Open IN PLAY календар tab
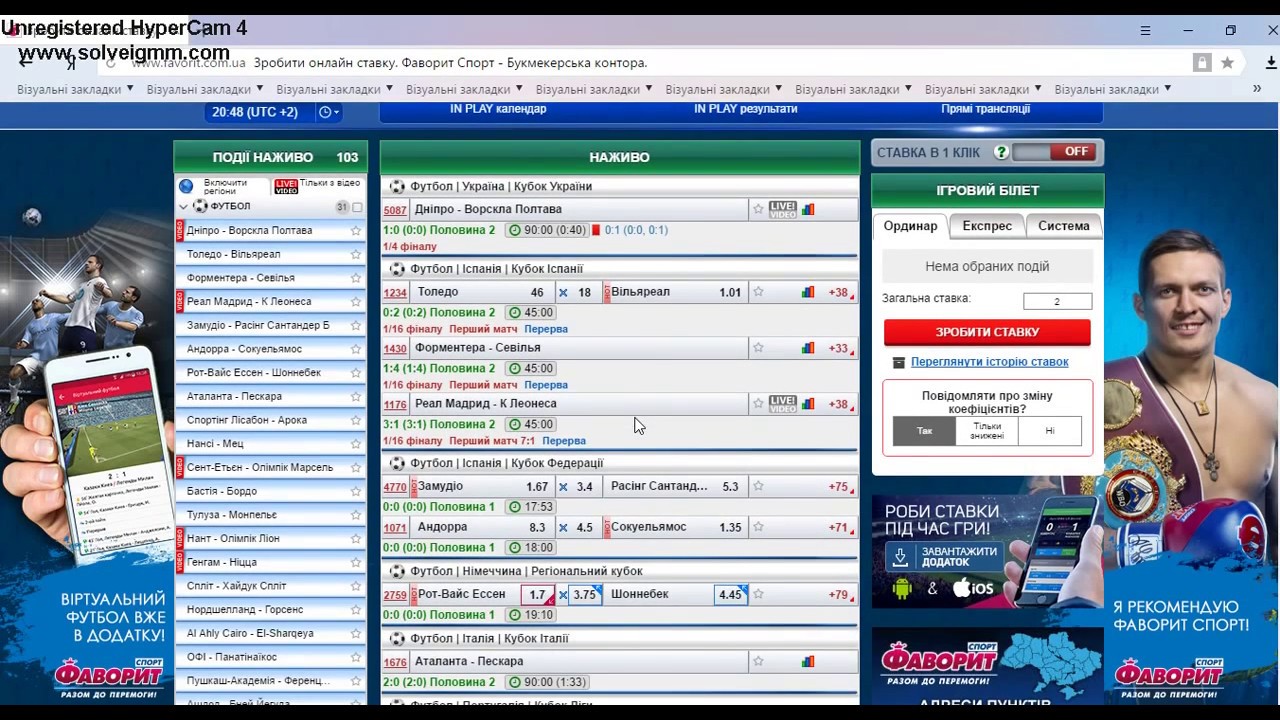Screen dimensions: 1280x720 tap(498, 109)
